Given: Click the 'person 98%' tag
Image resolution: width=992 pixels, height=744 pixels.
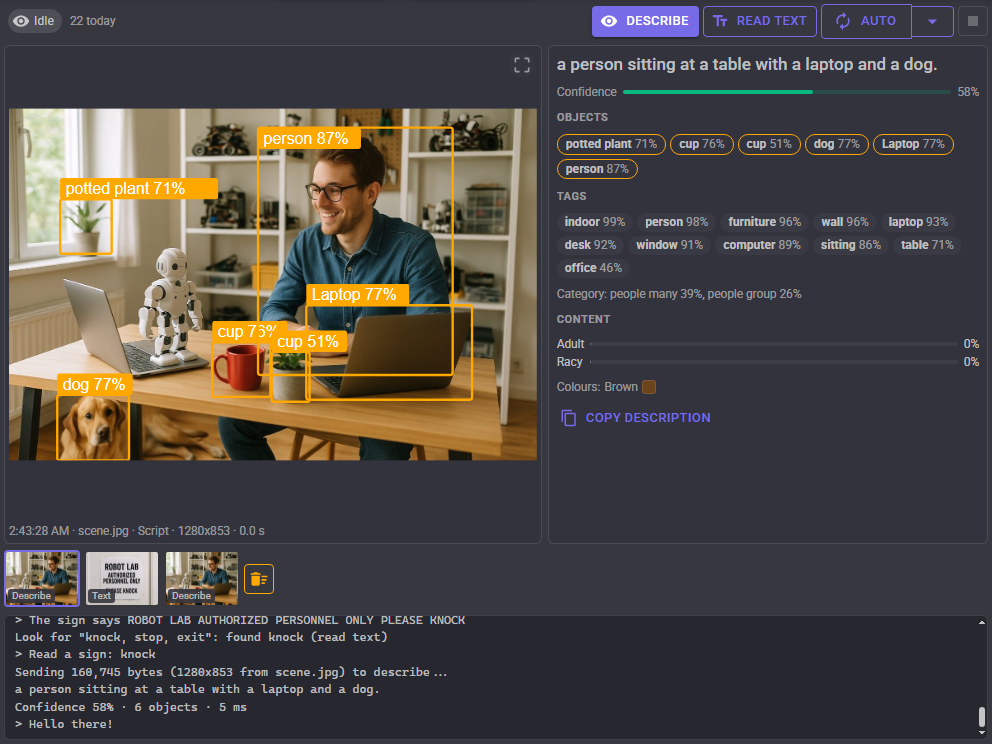Looking at the screenshot, I should tap(676, 222).
